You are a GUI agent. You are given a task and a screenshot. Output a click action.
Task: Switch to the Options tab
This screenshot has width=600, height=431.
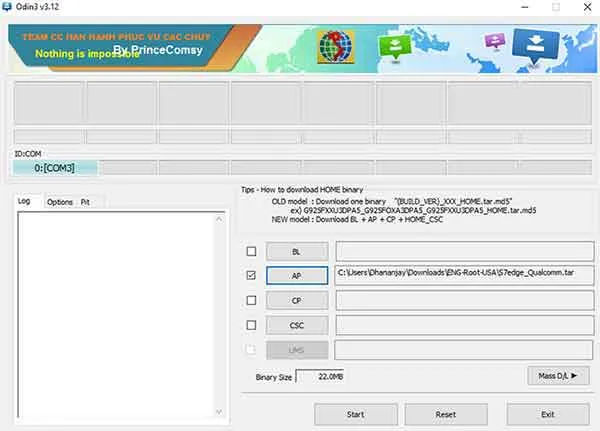click(x=60, y=202)
